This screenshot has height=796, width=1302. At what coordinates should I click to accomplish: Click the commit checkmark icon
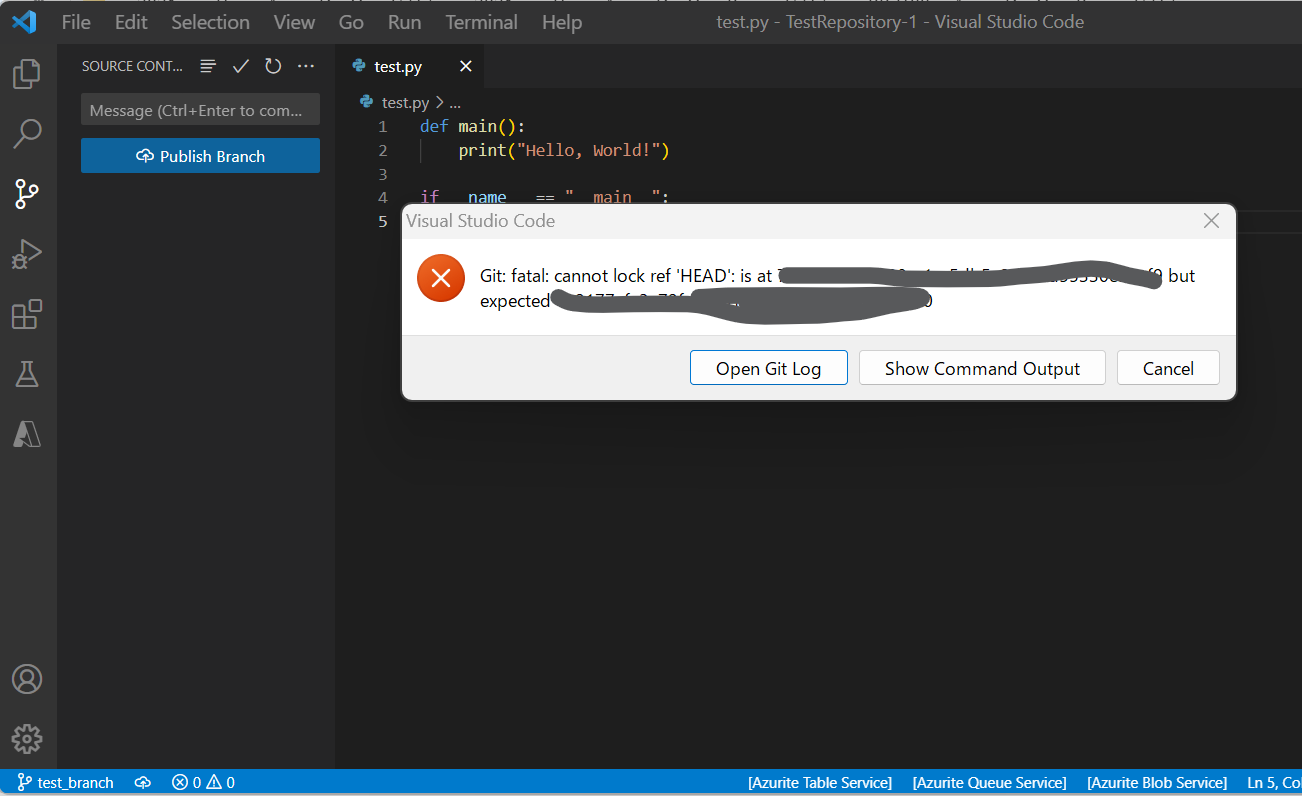tap(240, 66)
